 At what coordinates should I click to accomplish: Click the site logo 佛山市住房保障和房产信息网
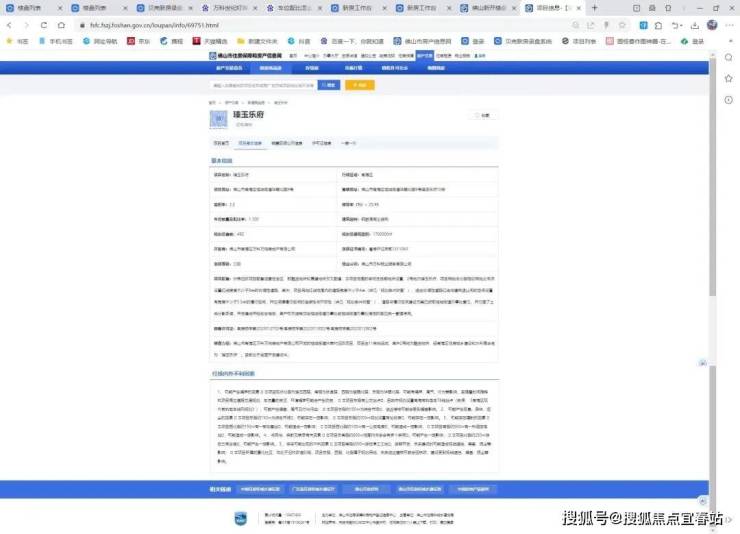pyautogui.click(x=245, y=56)
